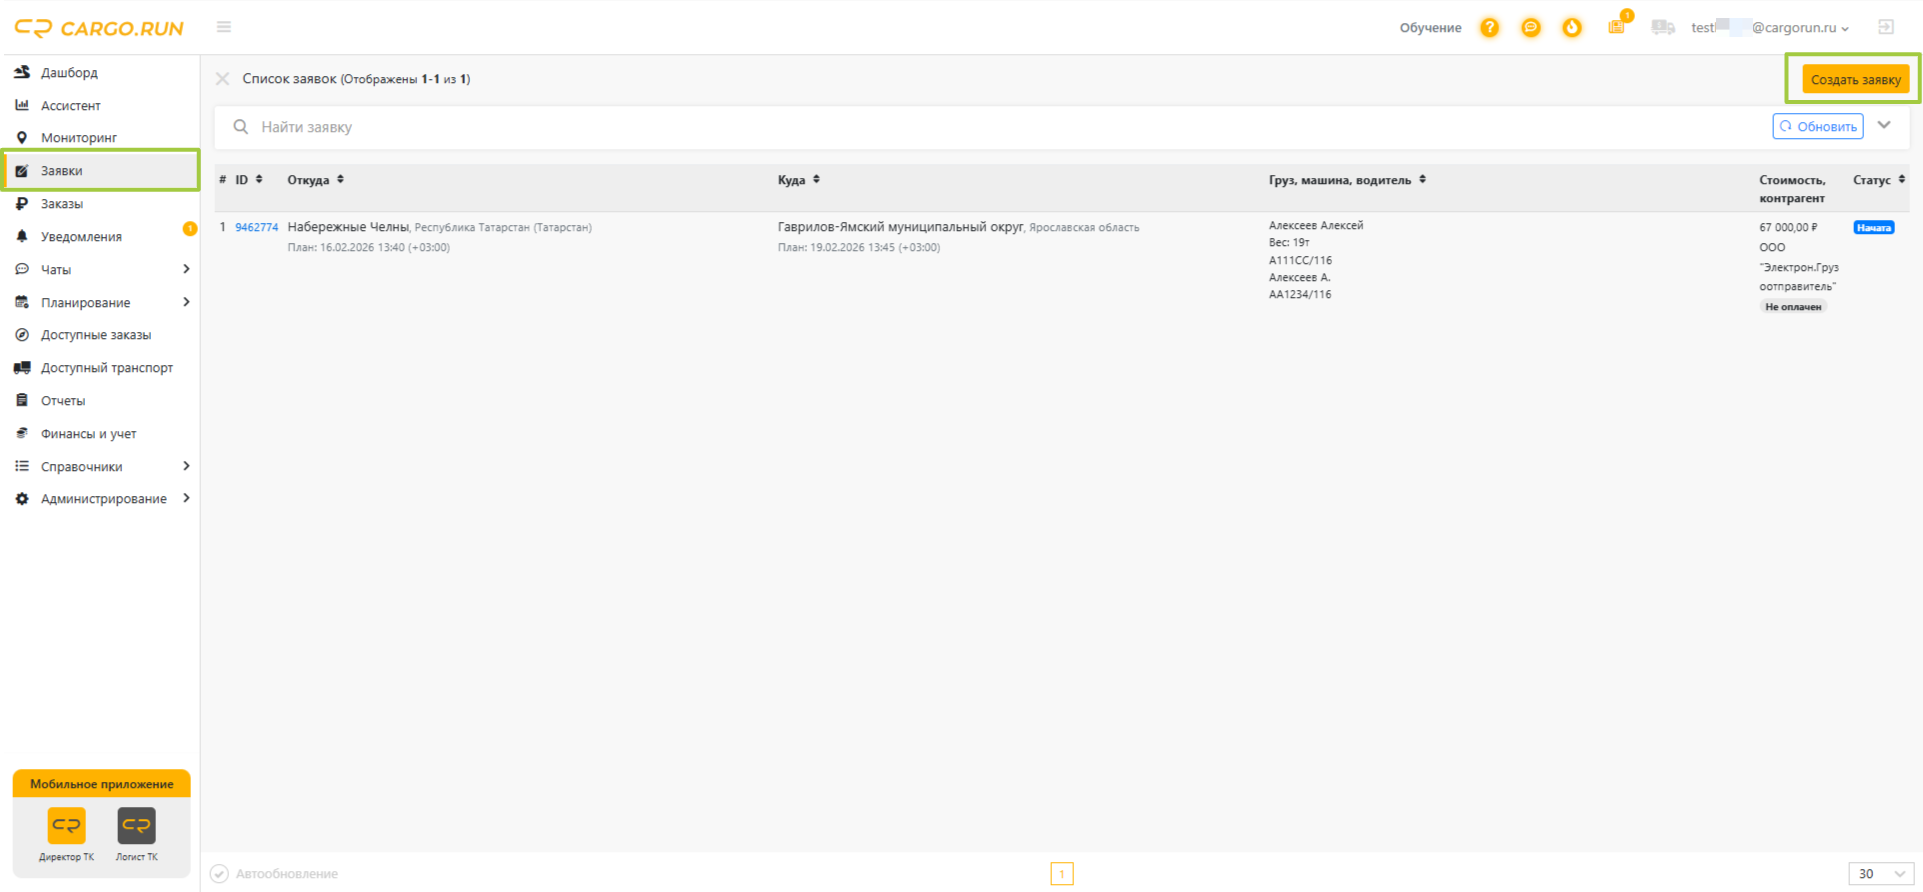This screenshot has height=892, width=1923.
Task: Click the Заказы ruble icon
Action: pos(22,204)
